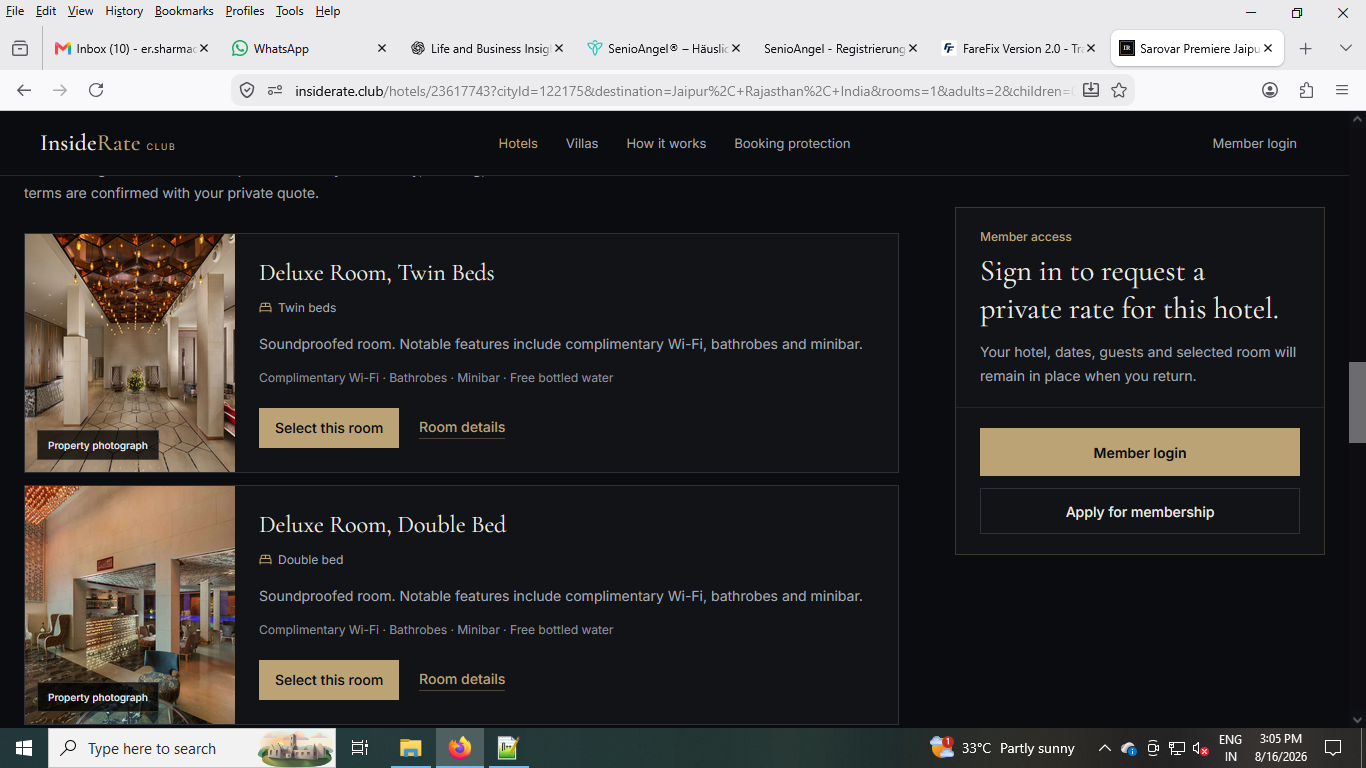Click Member login in the site header
Viewport: 1366px width, 768px height.
tap(1254, 143)
